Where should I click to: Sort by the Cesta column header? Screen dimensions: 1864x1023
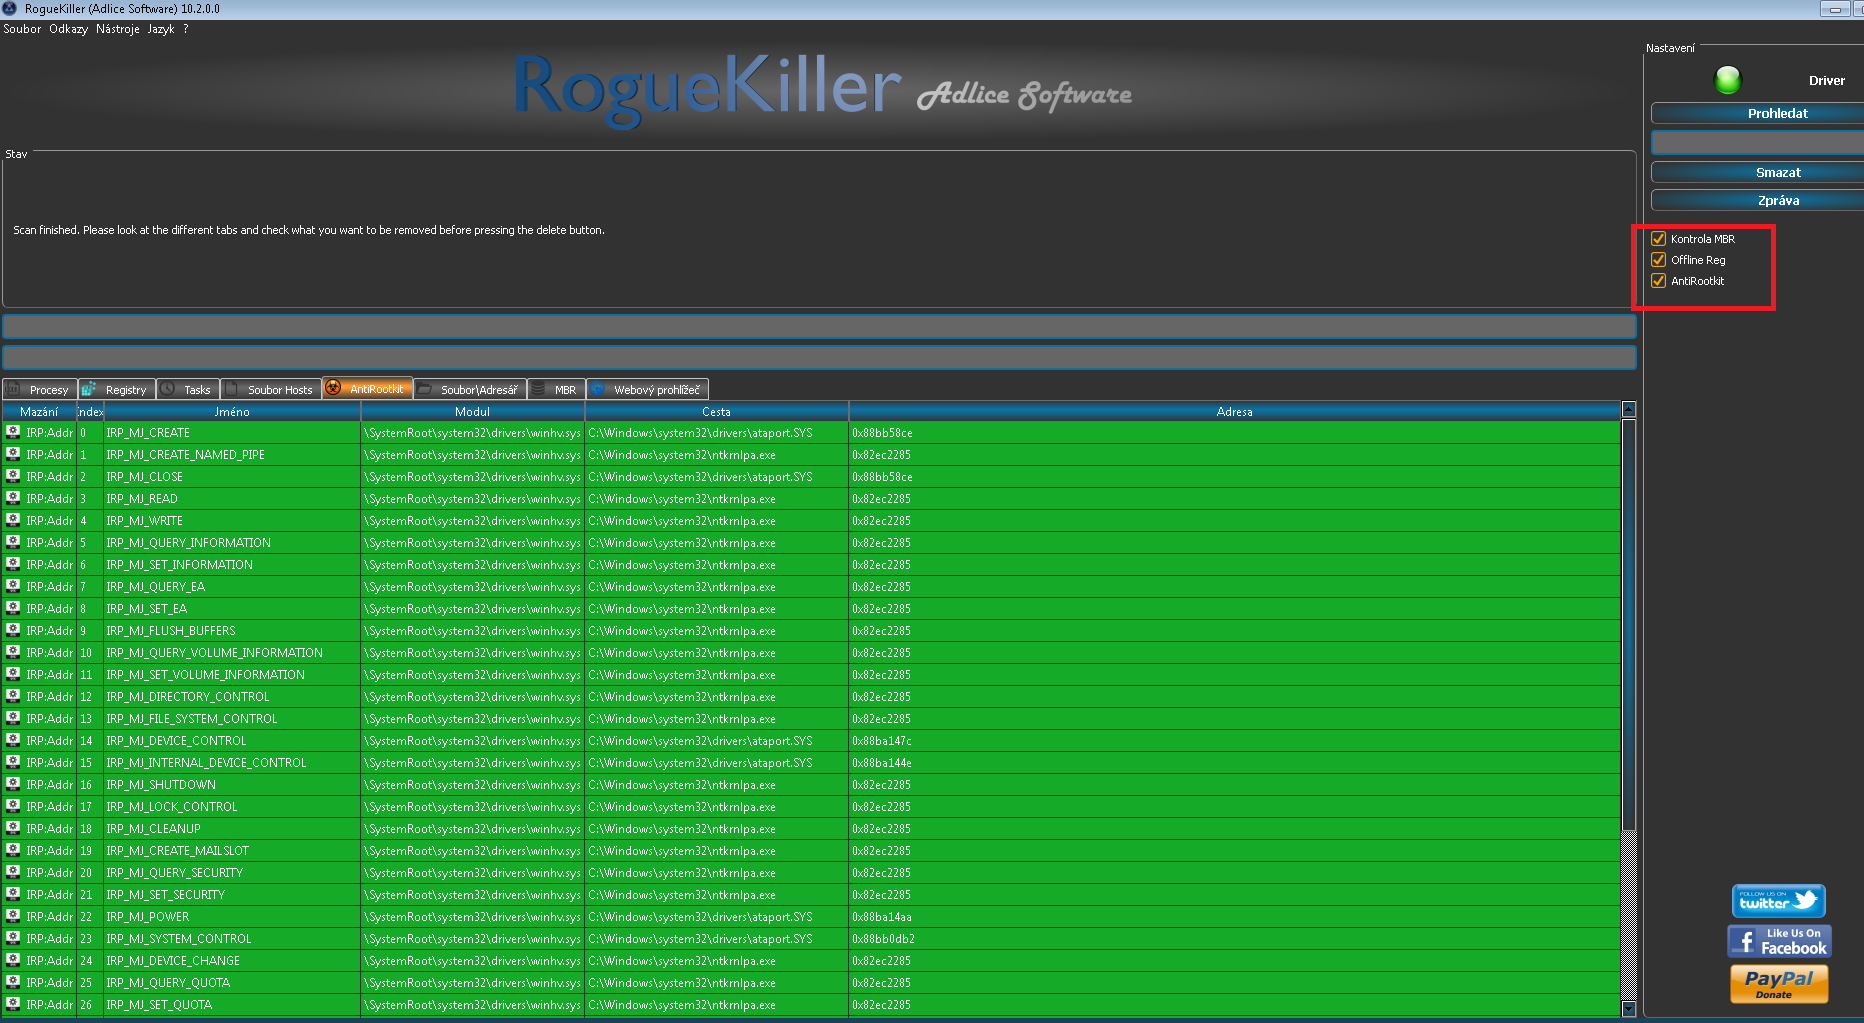click(x=716, y=412)
